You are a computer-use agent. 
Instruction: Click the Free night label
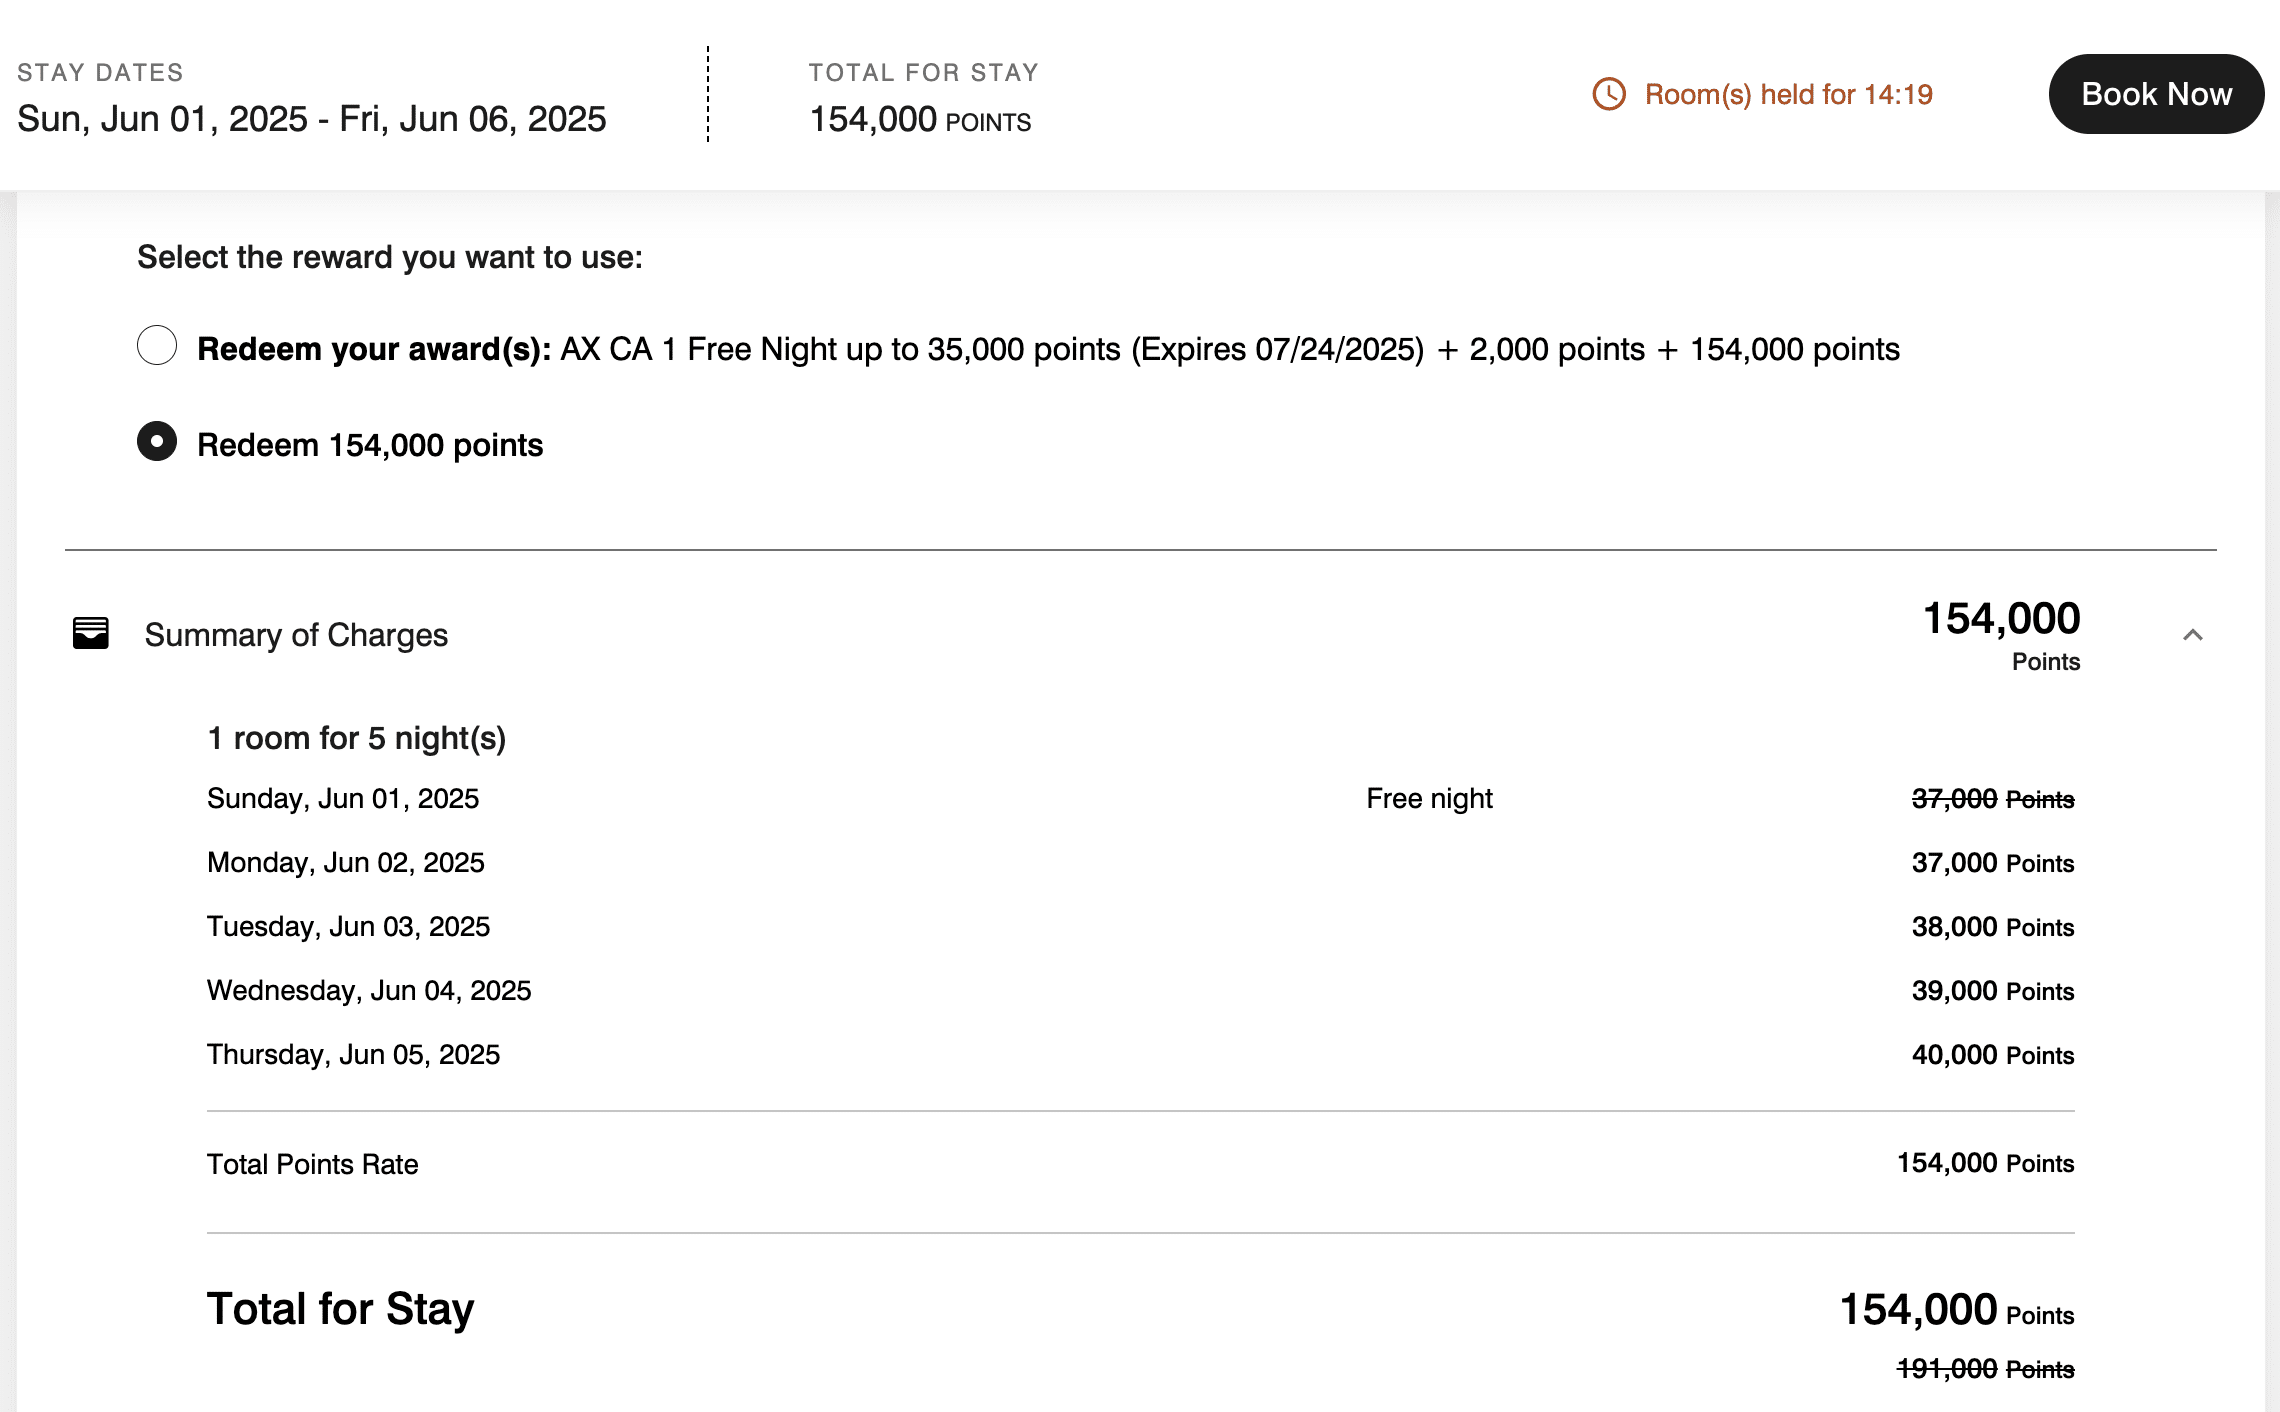tap(1429, 798)
